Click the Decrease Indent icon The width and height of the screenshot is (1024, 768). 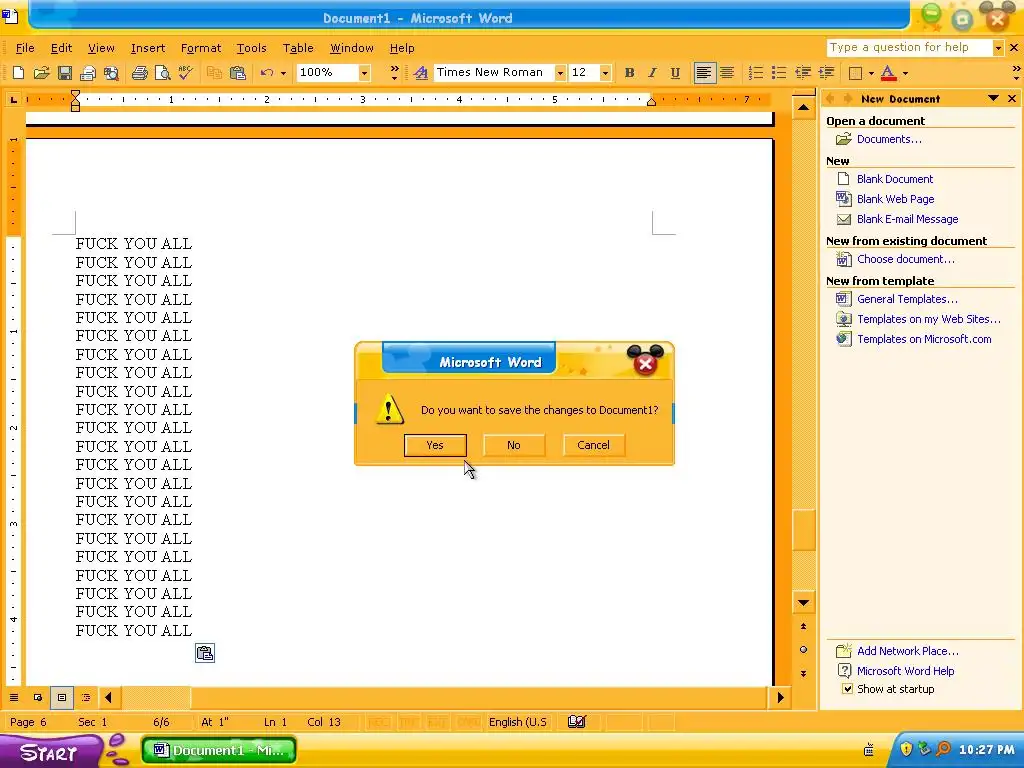tap(803, 72)
